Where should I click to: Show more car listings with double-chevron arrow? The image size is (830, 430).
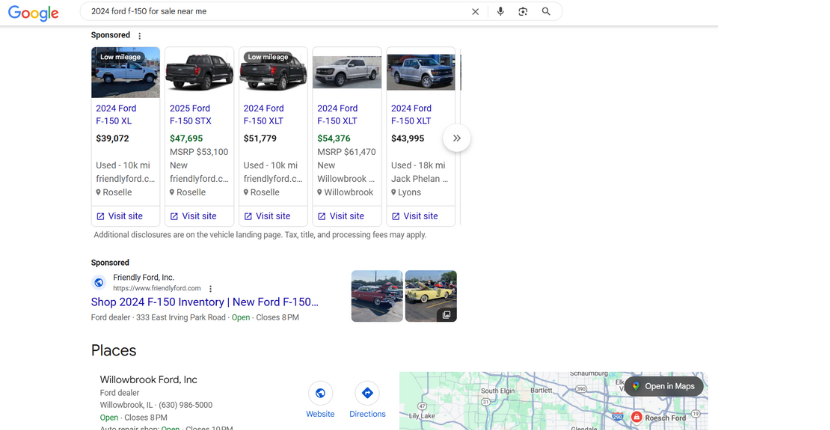point(457,138)
